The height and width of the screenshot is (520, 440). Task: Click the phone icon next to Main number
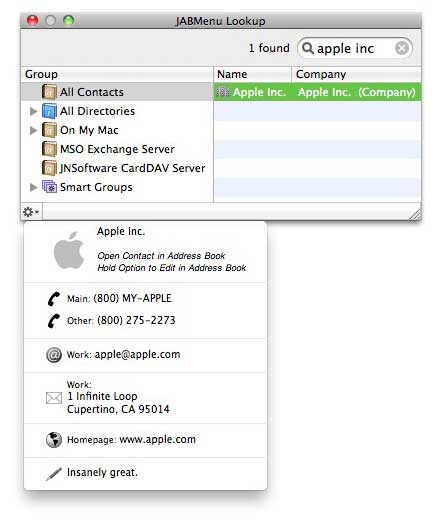[x=53, y=299]
